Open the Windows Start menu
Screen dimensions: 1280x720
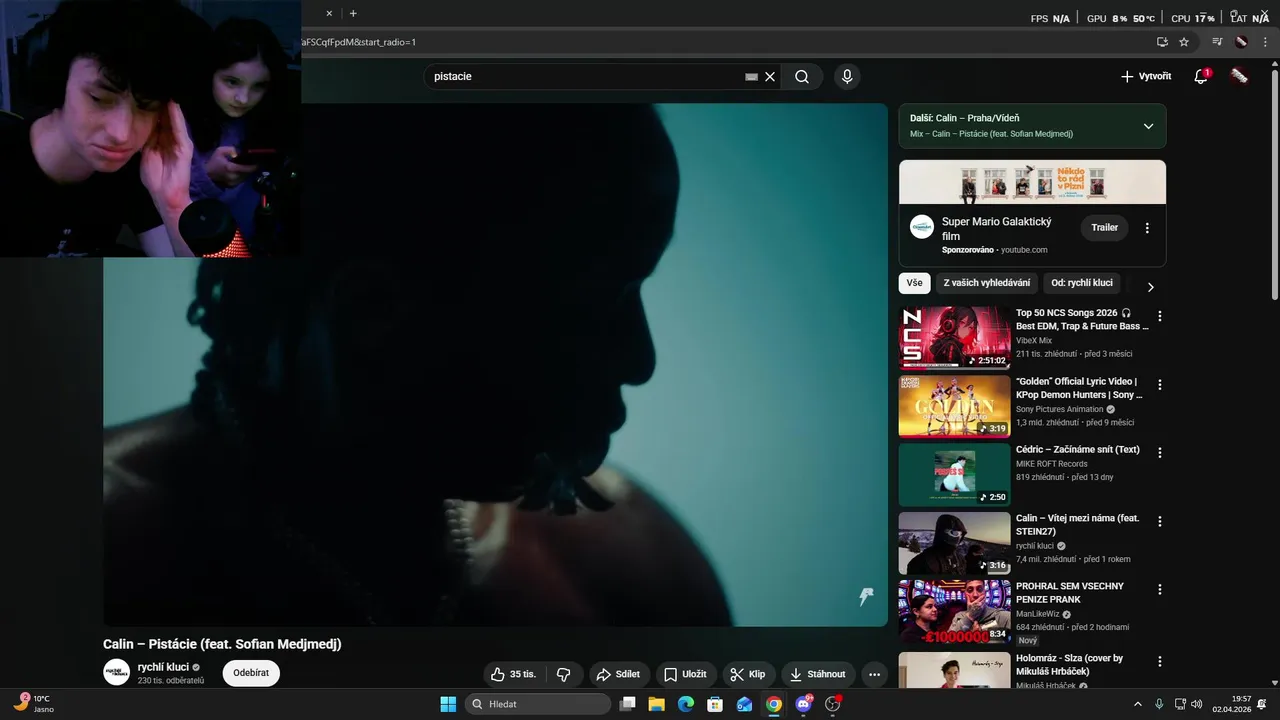448,704
